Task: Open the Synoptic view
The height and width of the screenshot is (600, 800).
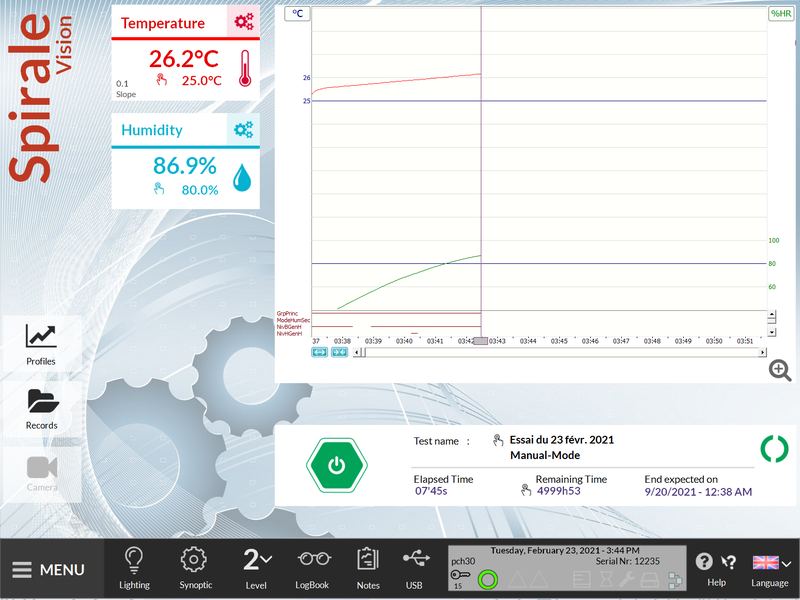Action: (195, 567)
